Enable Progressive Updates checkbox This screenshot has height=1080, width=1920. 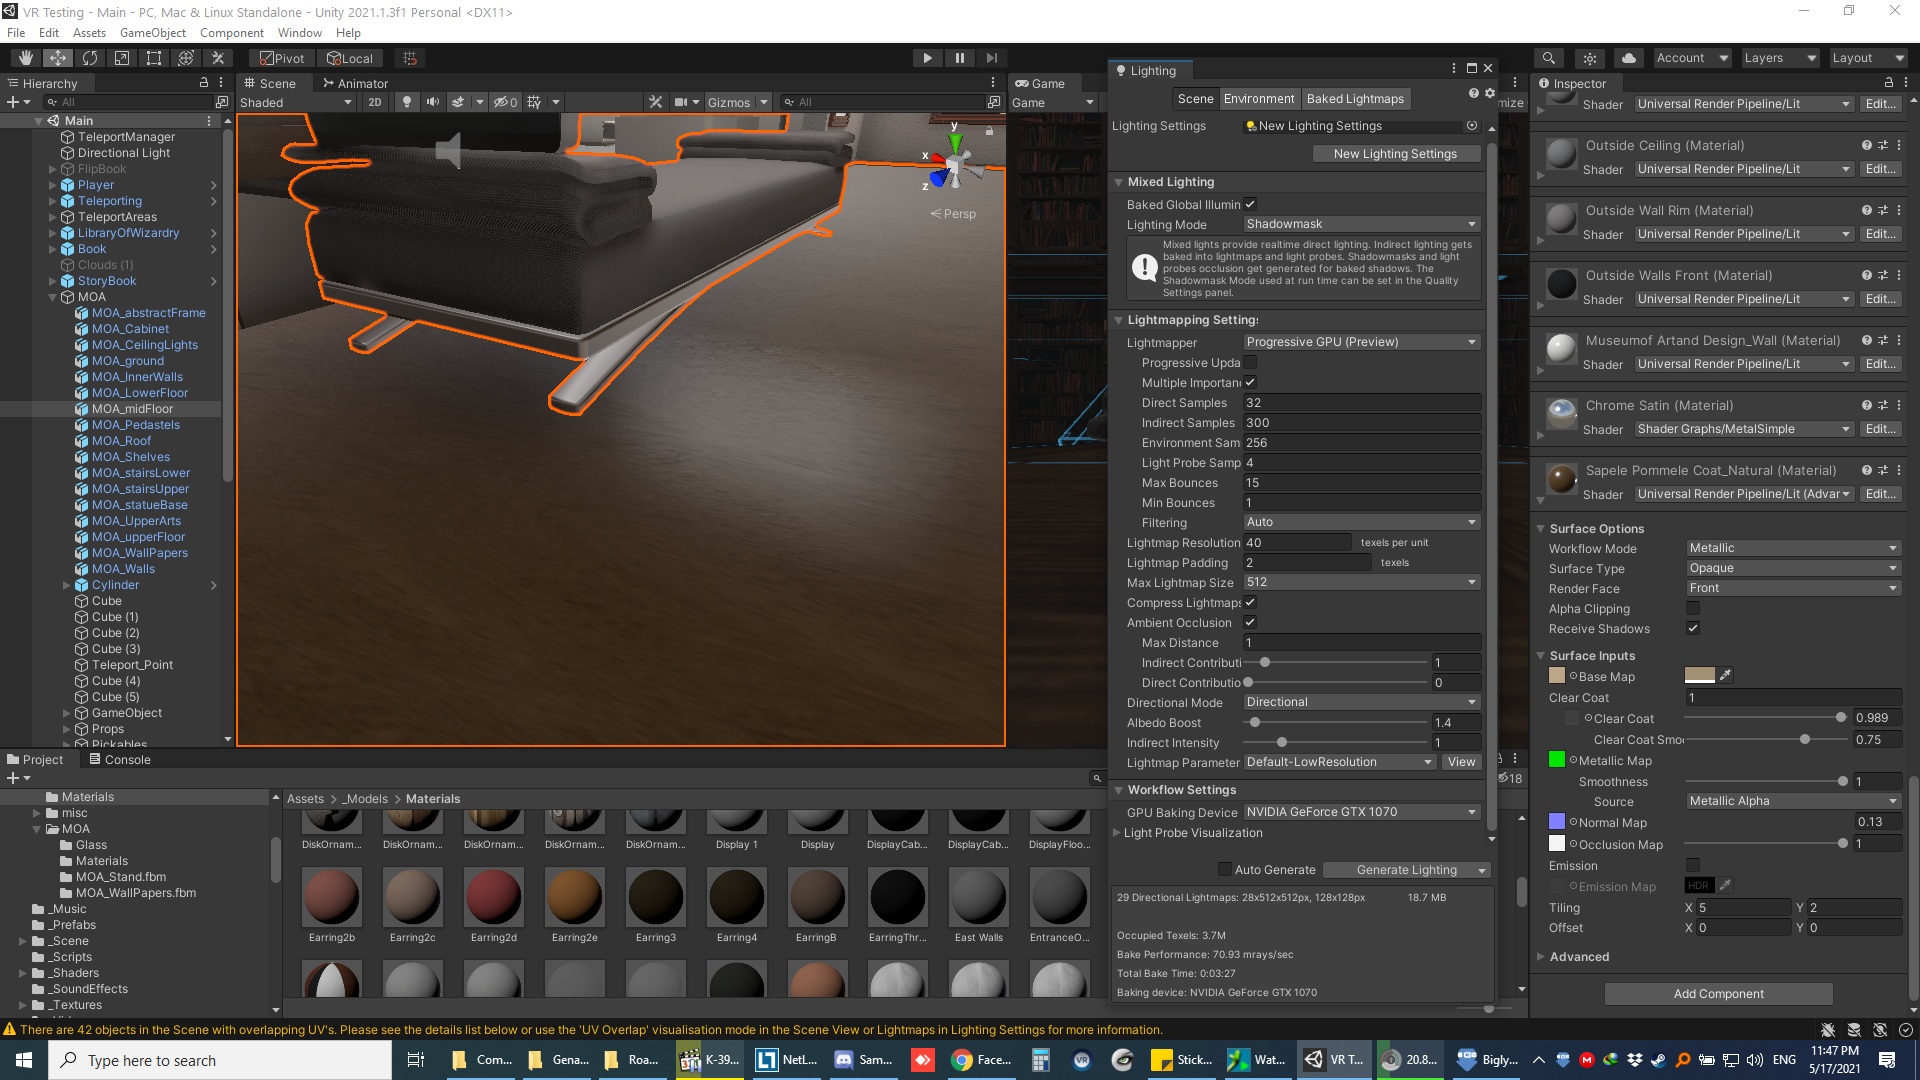pos(1250,362)
